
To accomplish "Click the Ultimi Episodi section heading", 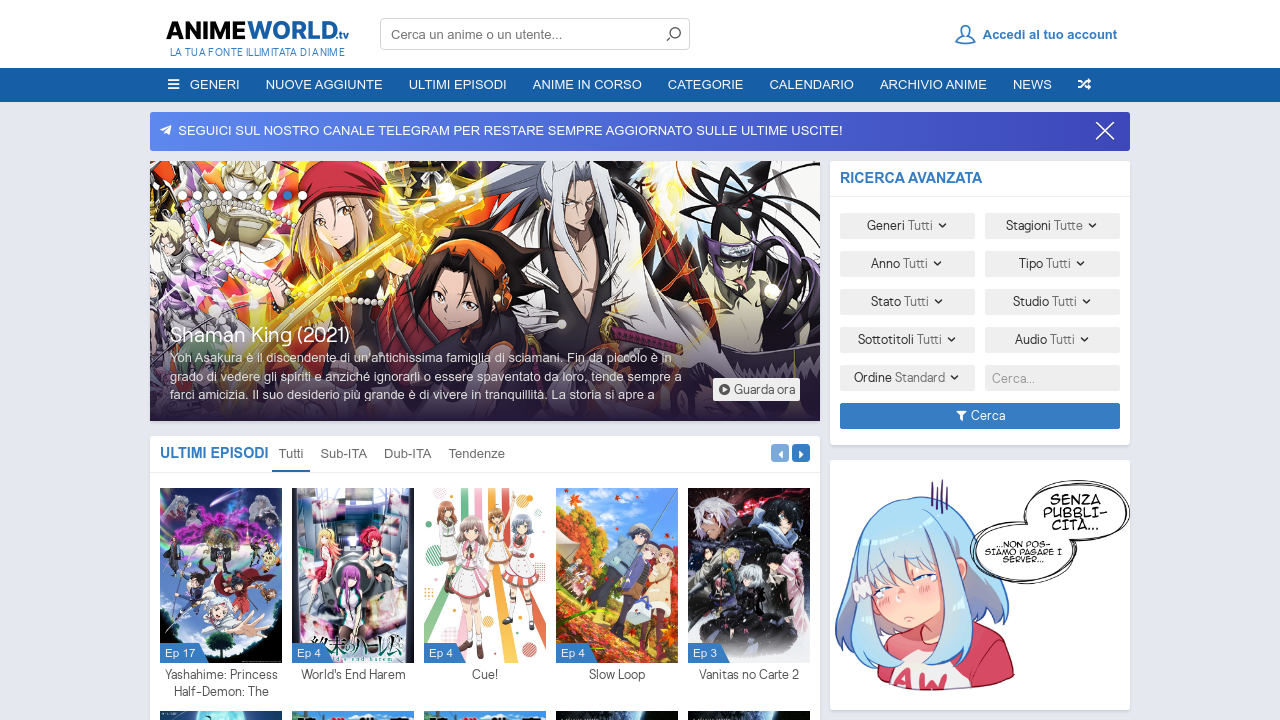I will click(x=214, y=453).
